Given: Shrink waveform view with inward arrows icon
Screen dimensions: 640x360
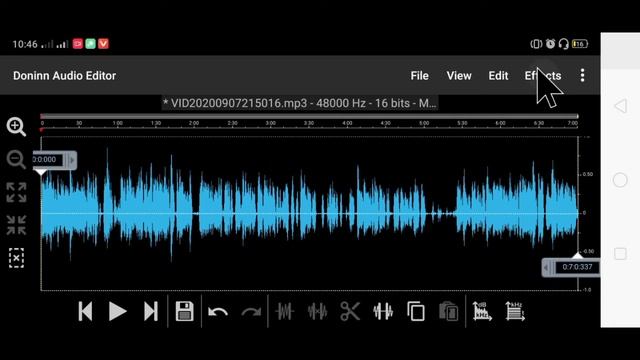Looking at the screenshot, I should [16, 225].
